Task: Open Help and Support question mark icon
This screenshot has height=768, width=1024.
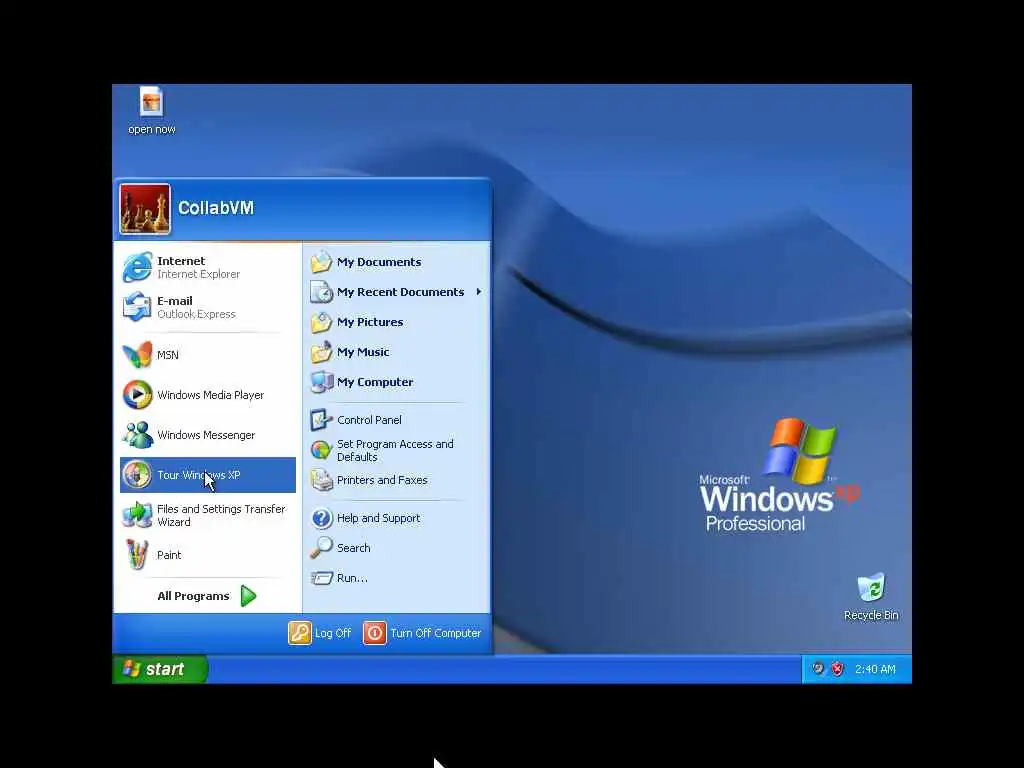Action: (x=321, y=518)
